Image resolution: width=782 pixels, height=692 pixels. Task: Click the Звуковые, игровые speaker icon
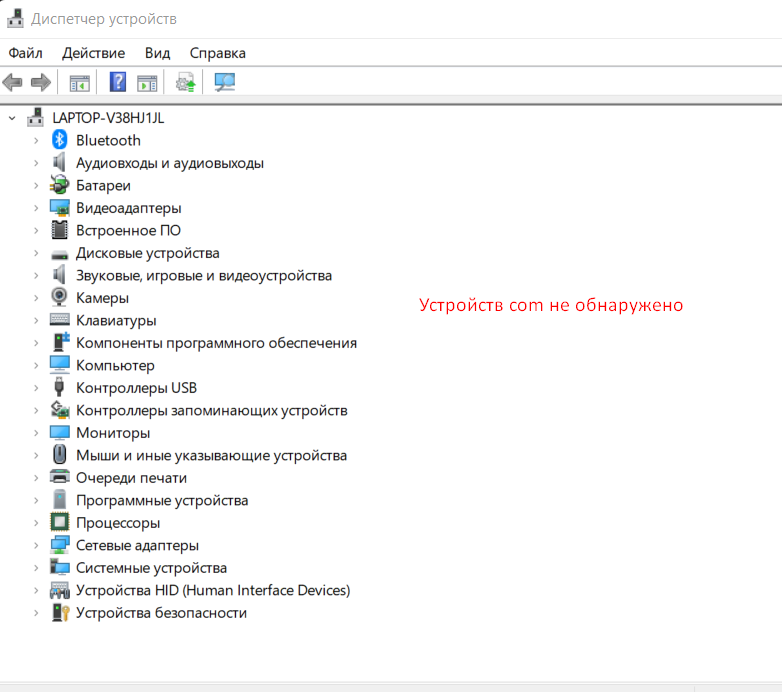(x=59, y=275)
